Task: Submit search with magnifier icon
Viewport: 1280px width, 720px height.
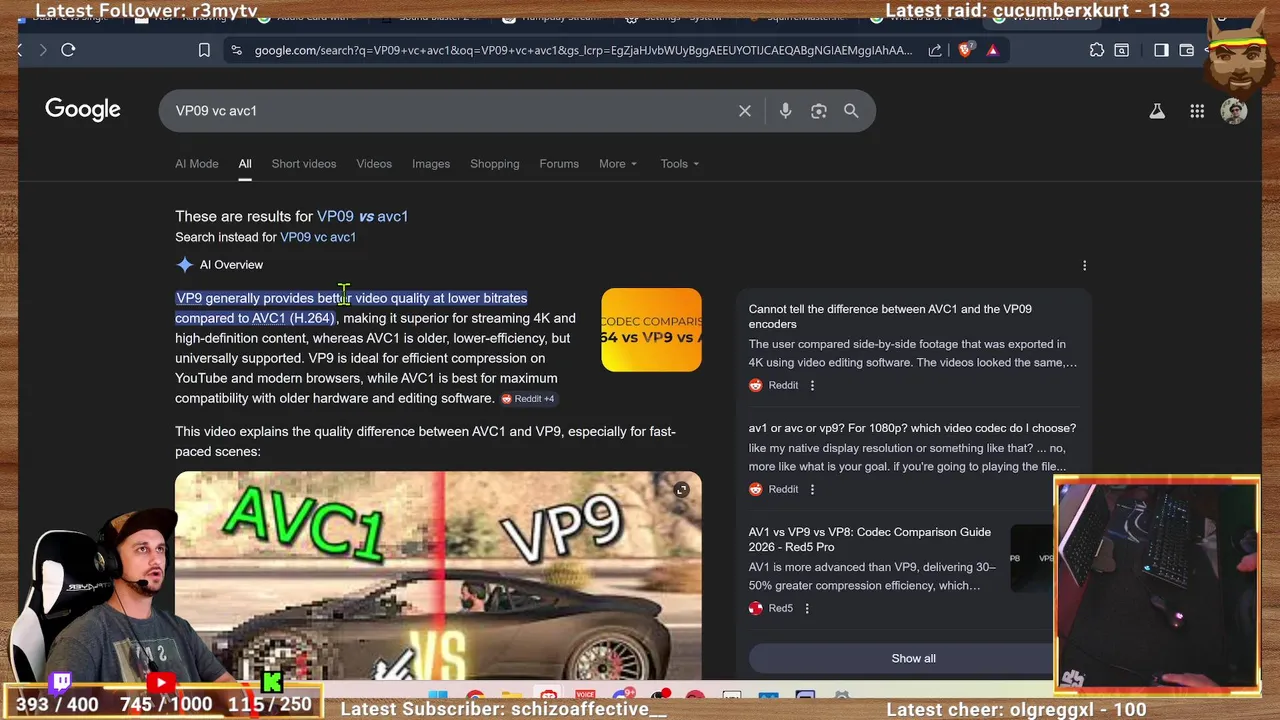Action: (x=851, y=111)
